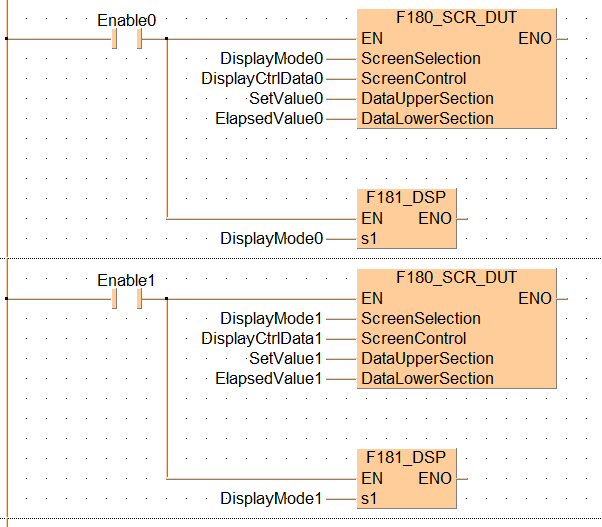Select the Enable1 contact label text
This screenshot has width=602, height=527.
point(127,279)
